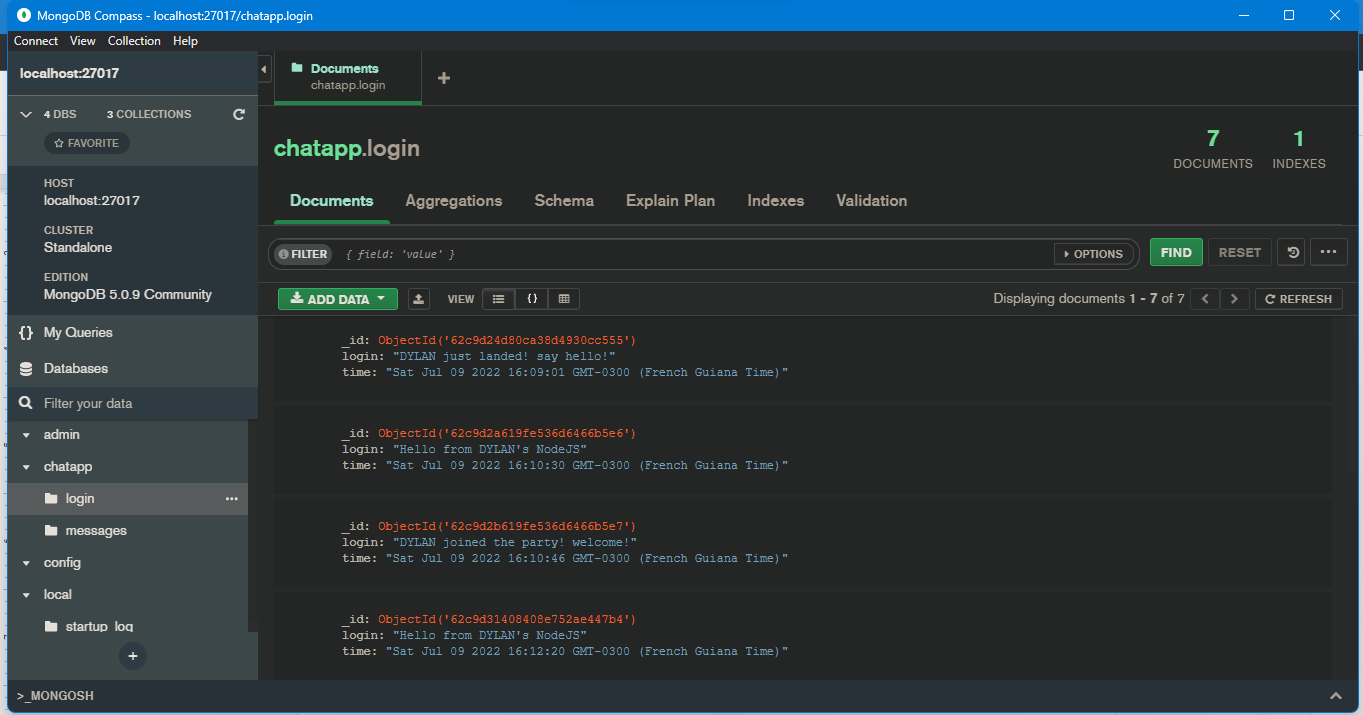Open the Collection menu
The image size is (1363, 715).
134,41
